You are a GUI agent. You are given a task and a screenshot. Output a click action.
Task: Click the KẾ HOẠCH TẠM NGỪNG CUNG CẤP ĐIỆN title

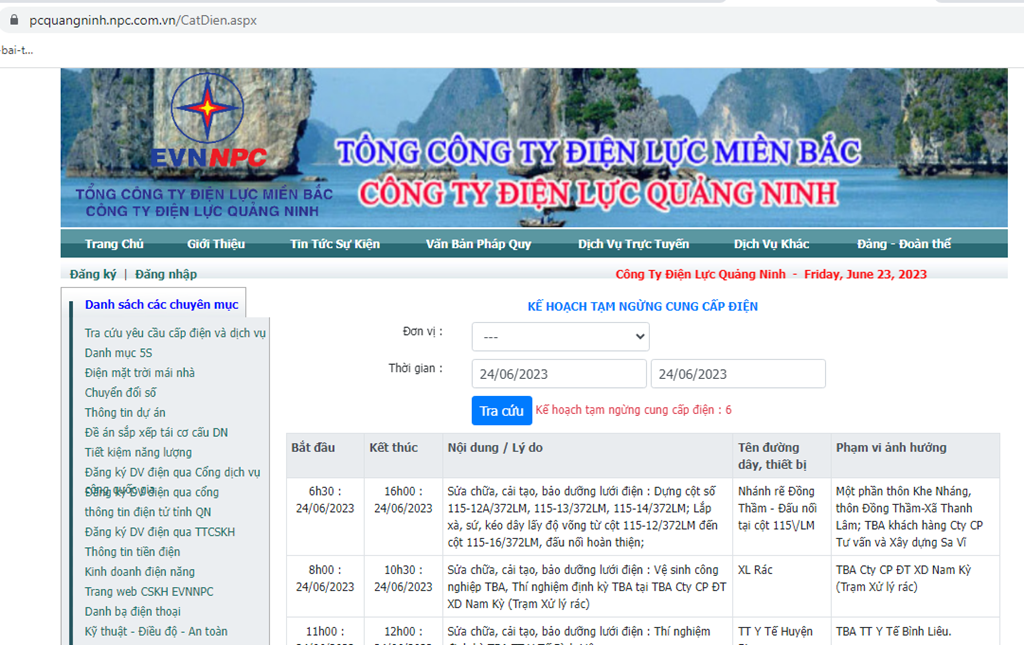tap(643, 307)
